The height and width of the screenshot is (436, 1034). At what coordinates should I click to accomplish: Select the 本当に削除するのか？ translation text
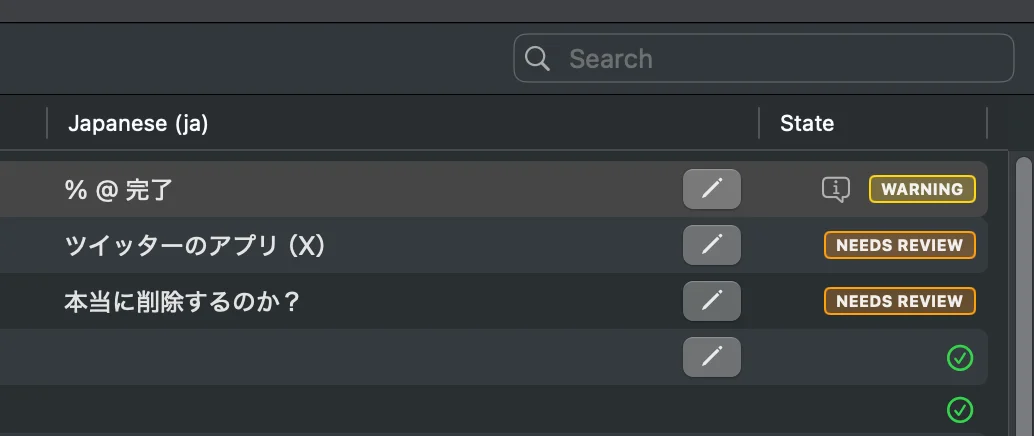pos(182,302)
